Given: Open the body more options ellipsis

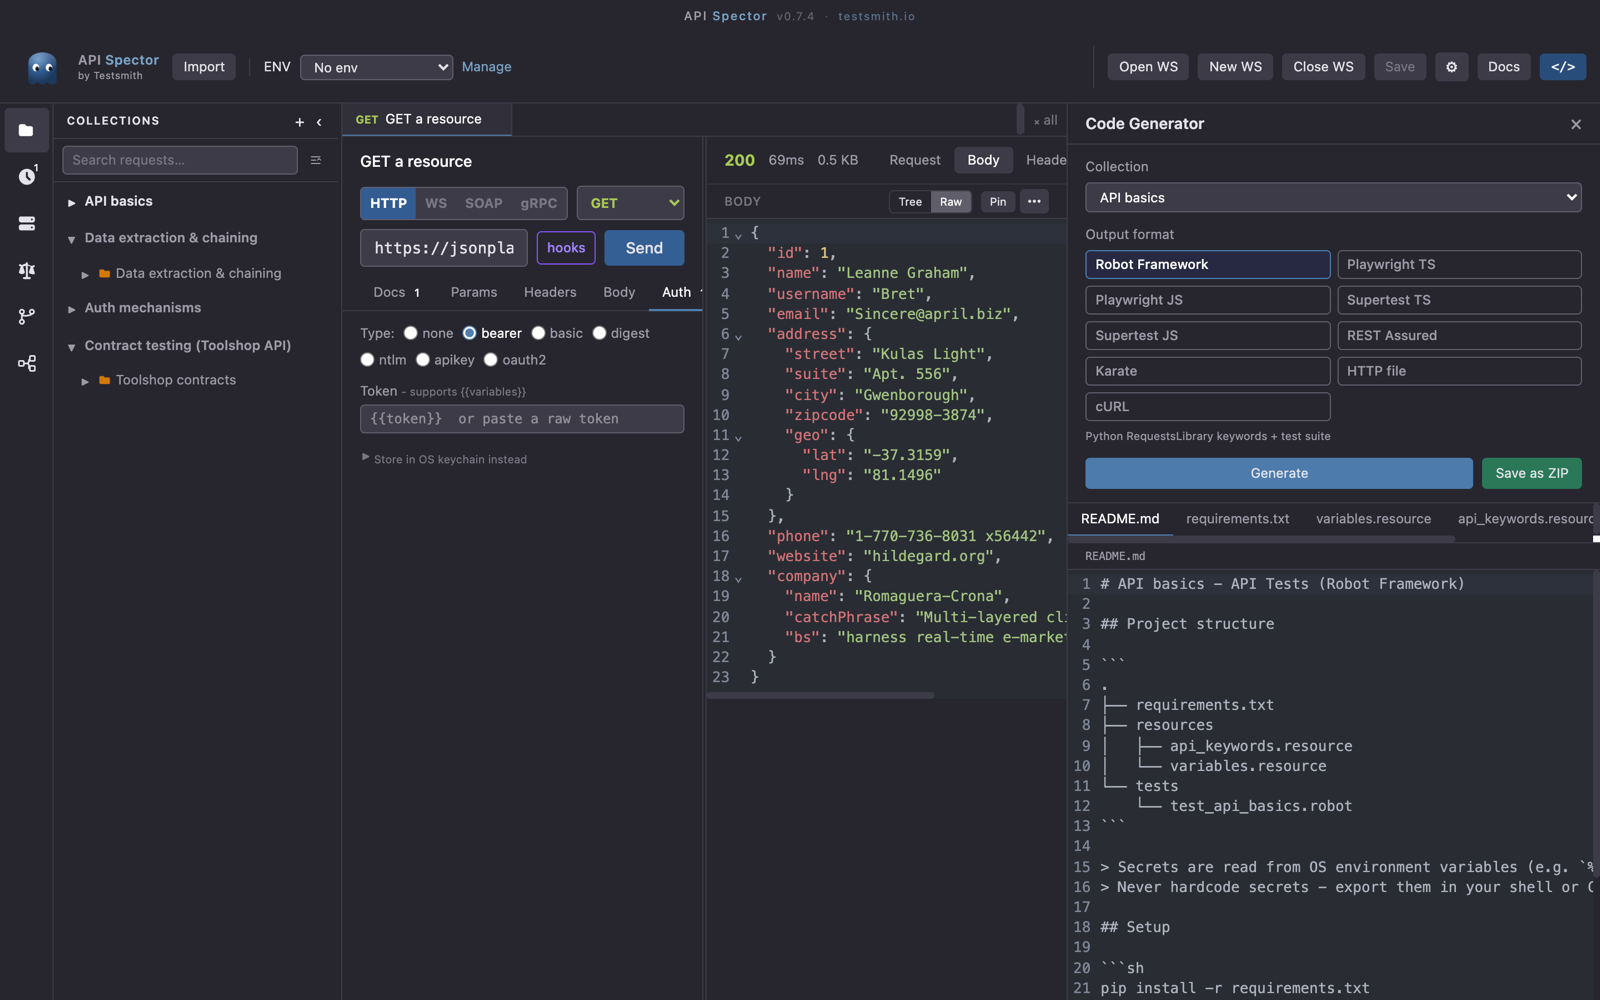Looking at the screenshot, I should [x=1034, y=202].
